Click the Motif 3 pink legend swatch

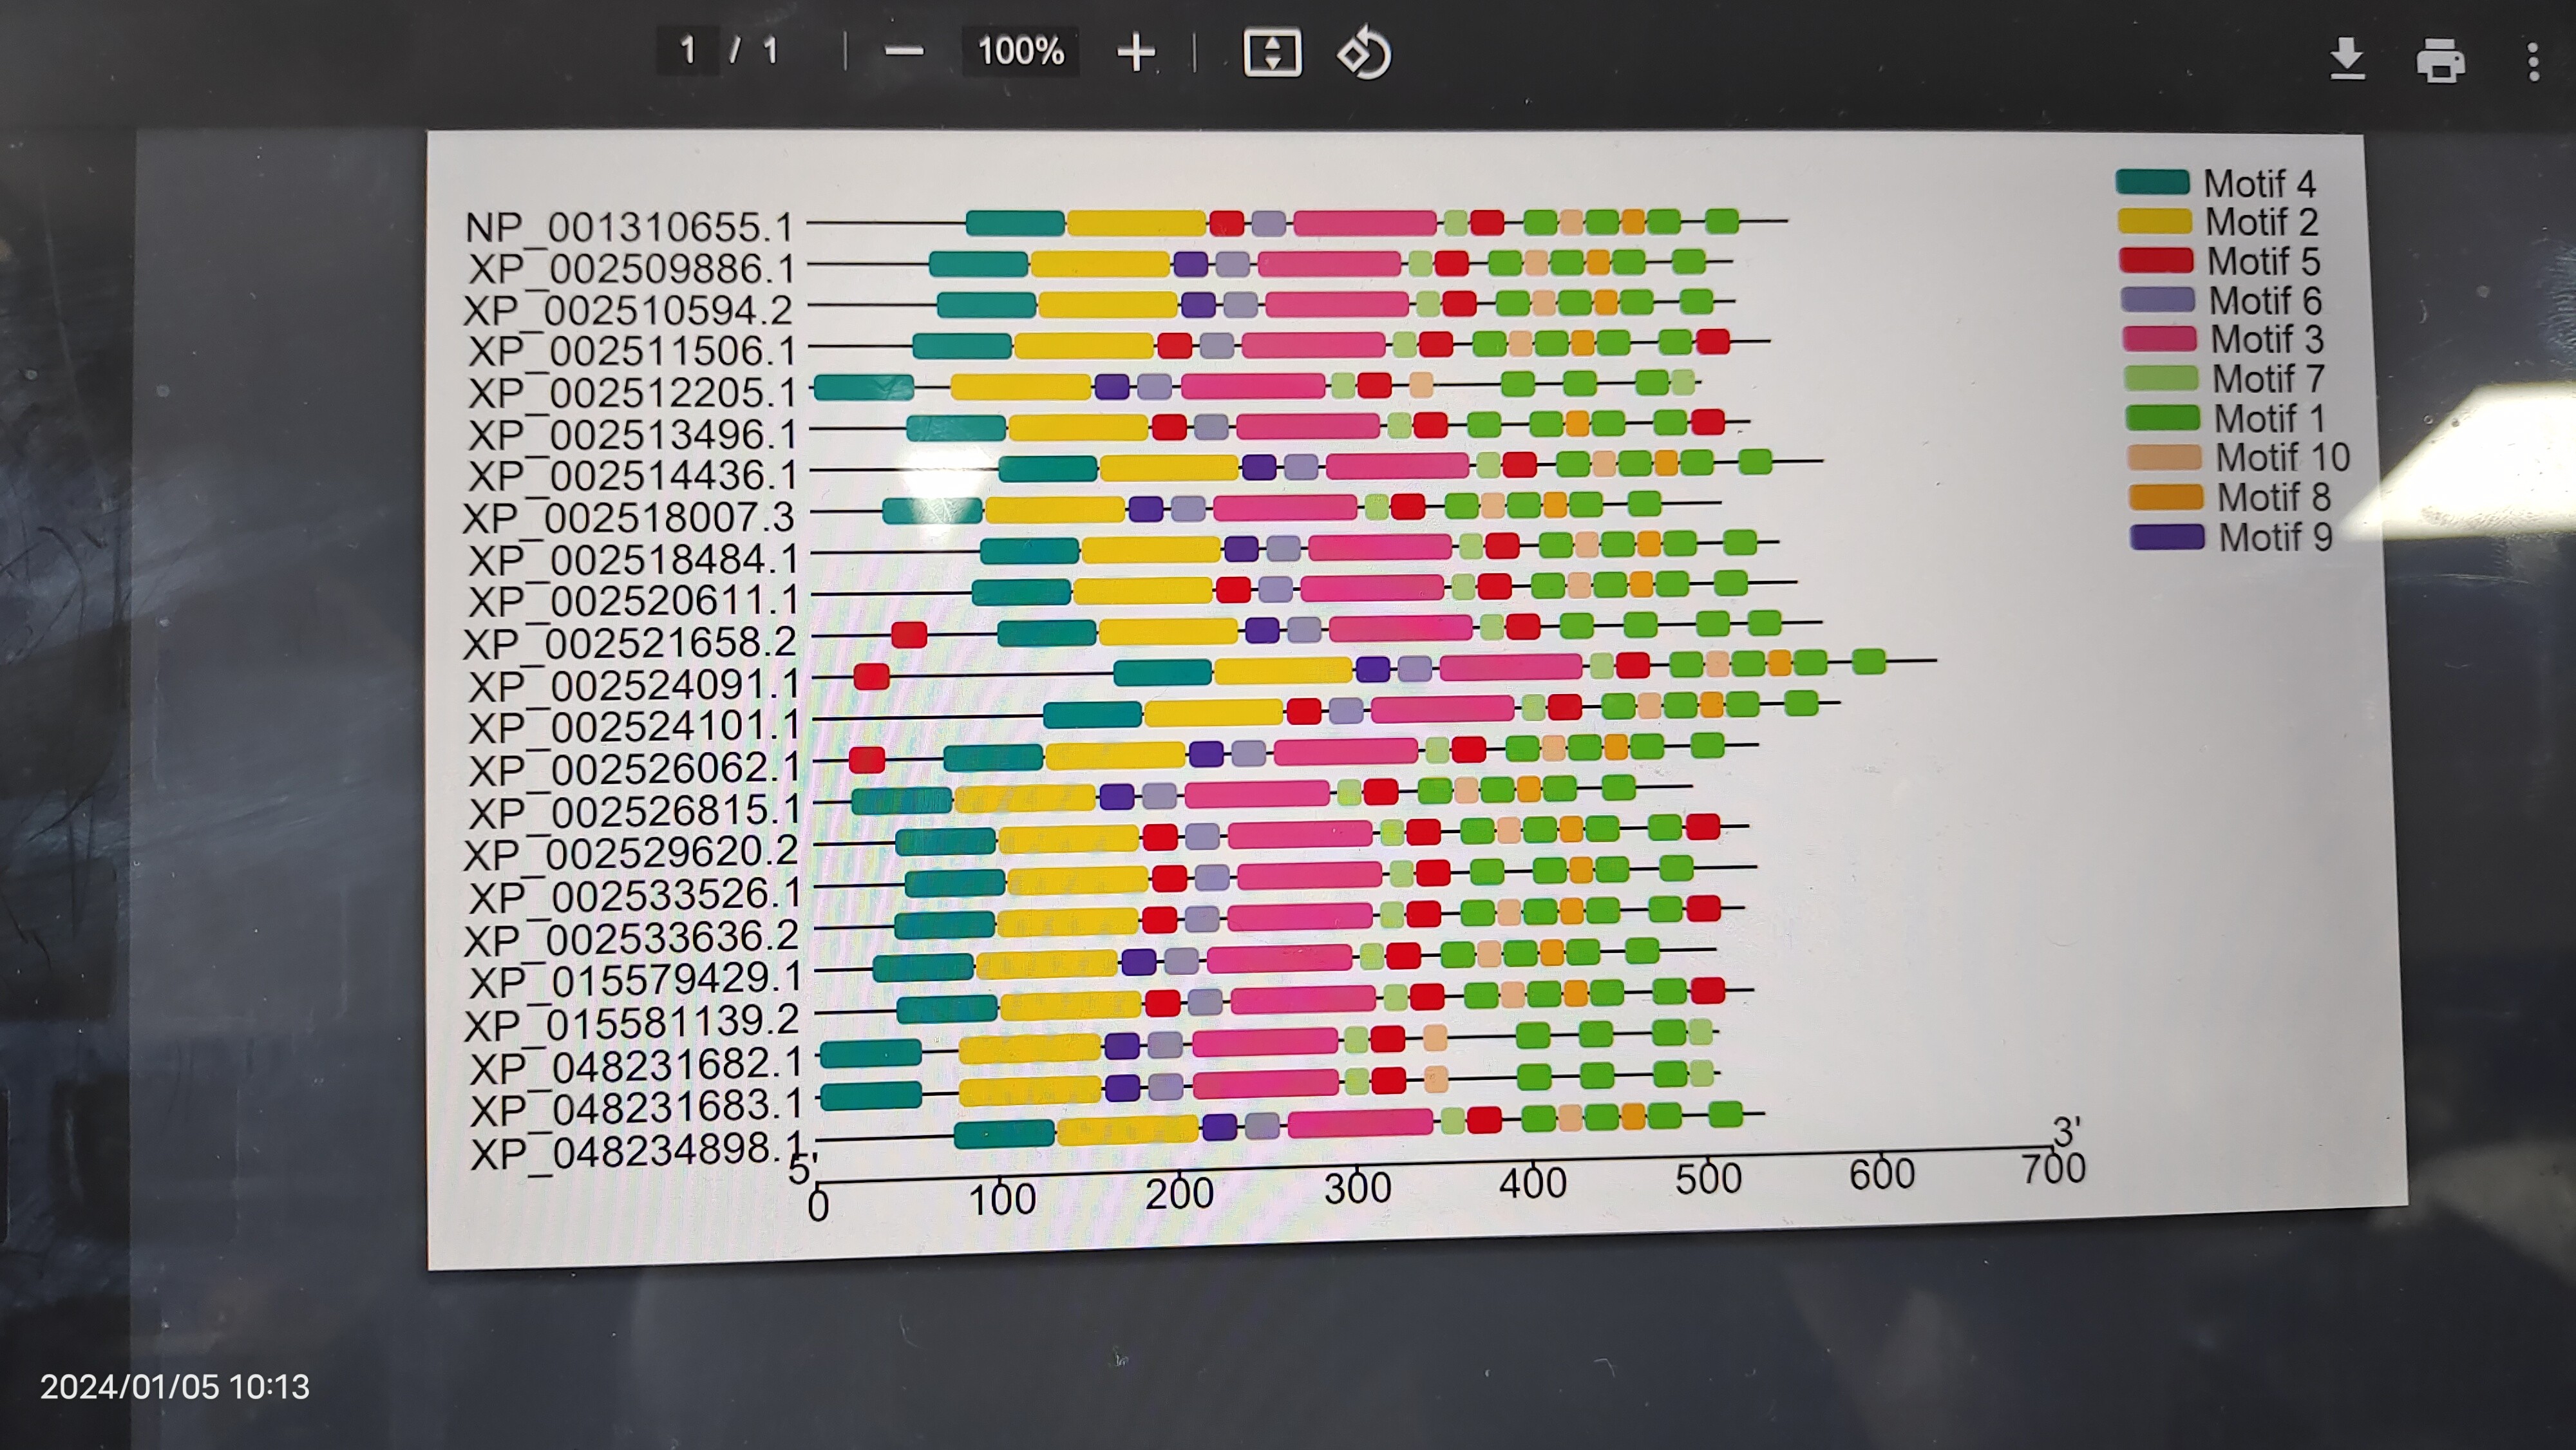point(2160,338)
